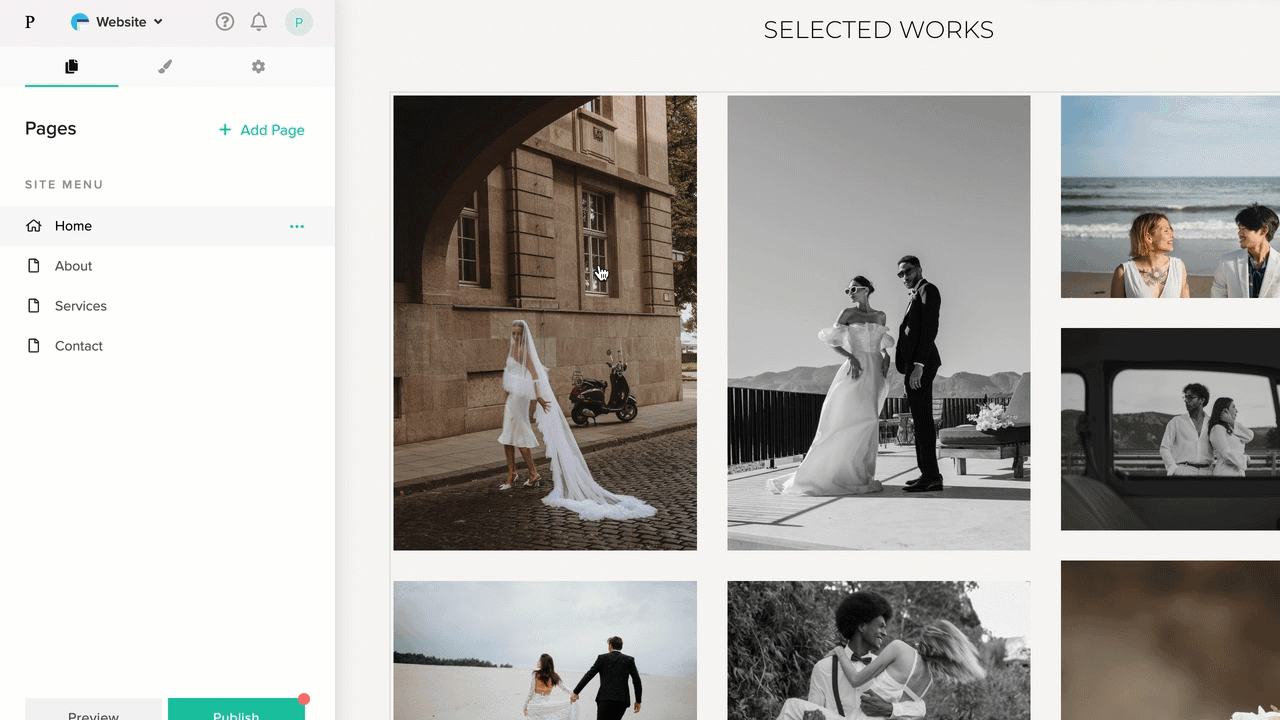Select the About page in Site Menu
Image resolution: width=1280 pixels, height=720 pixels.
(x=73, y=265)
